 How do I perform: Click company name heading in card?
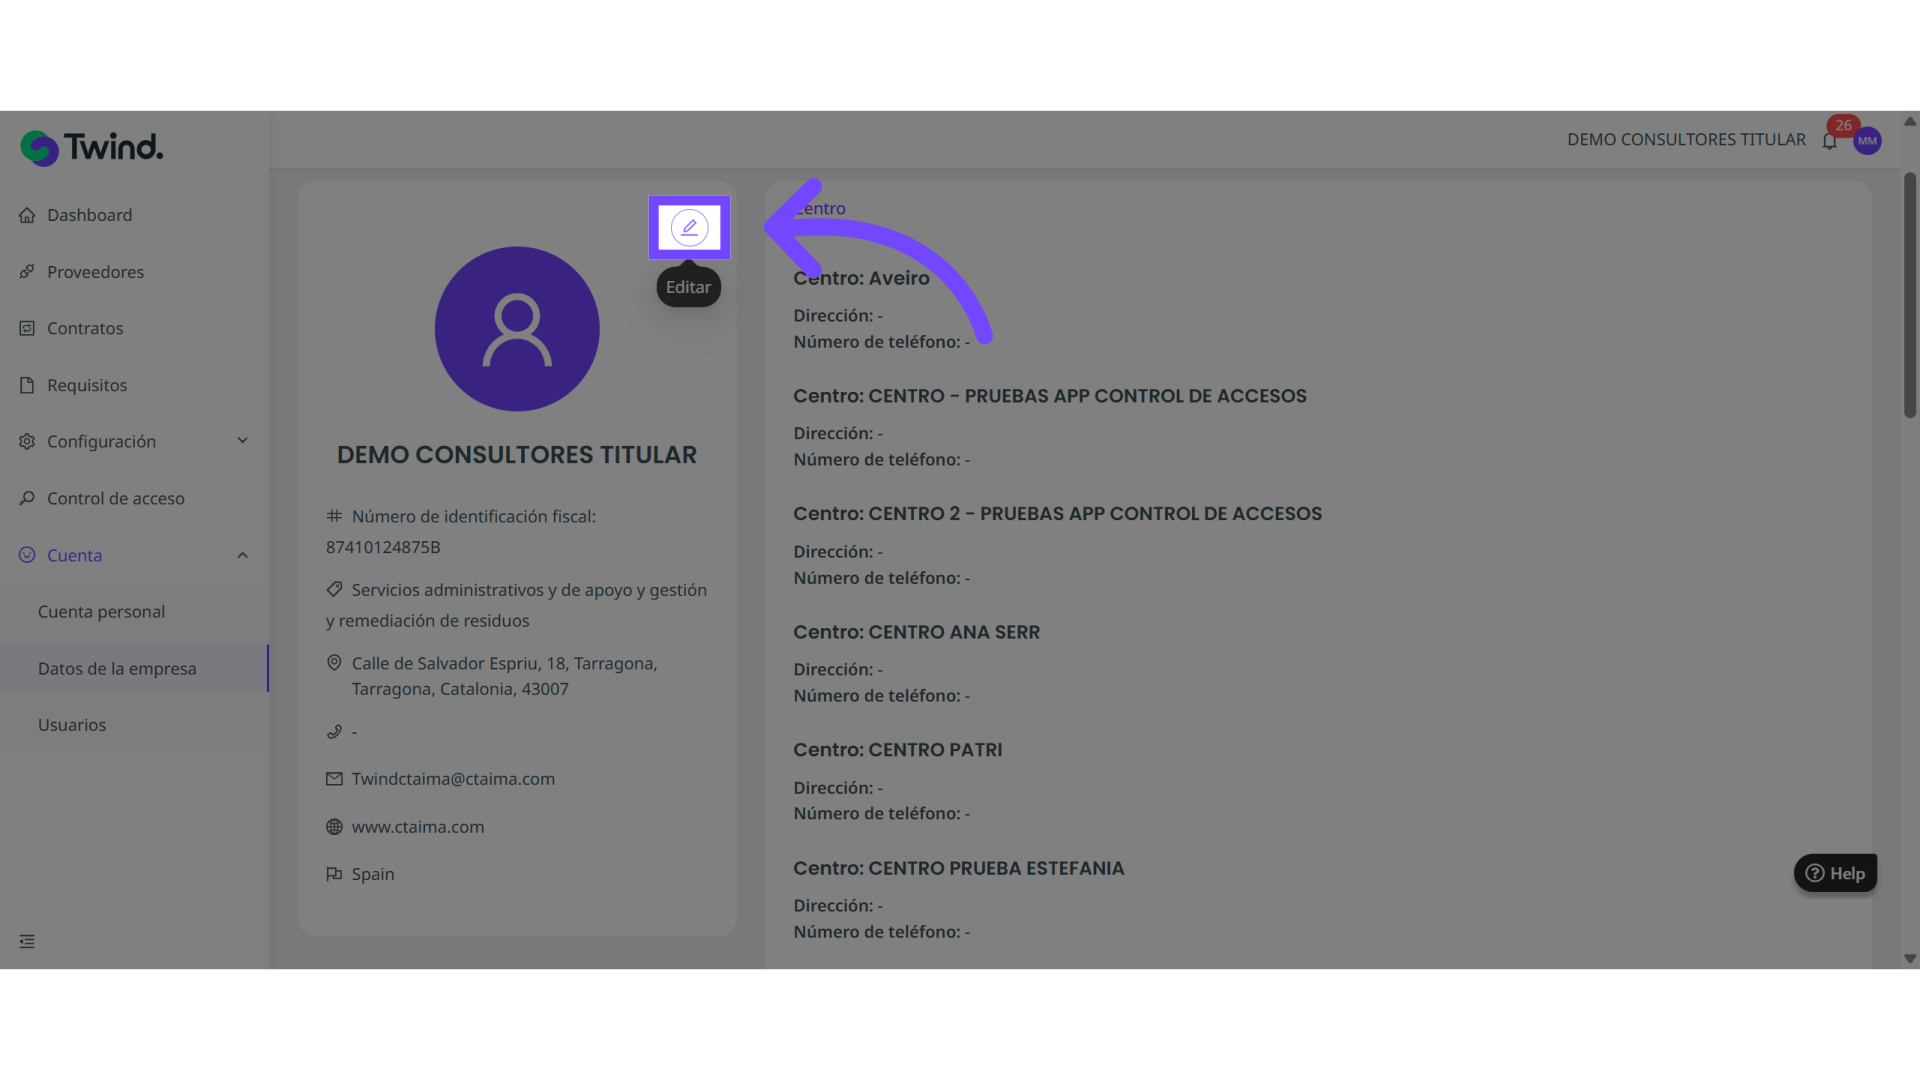coord(517,455)
